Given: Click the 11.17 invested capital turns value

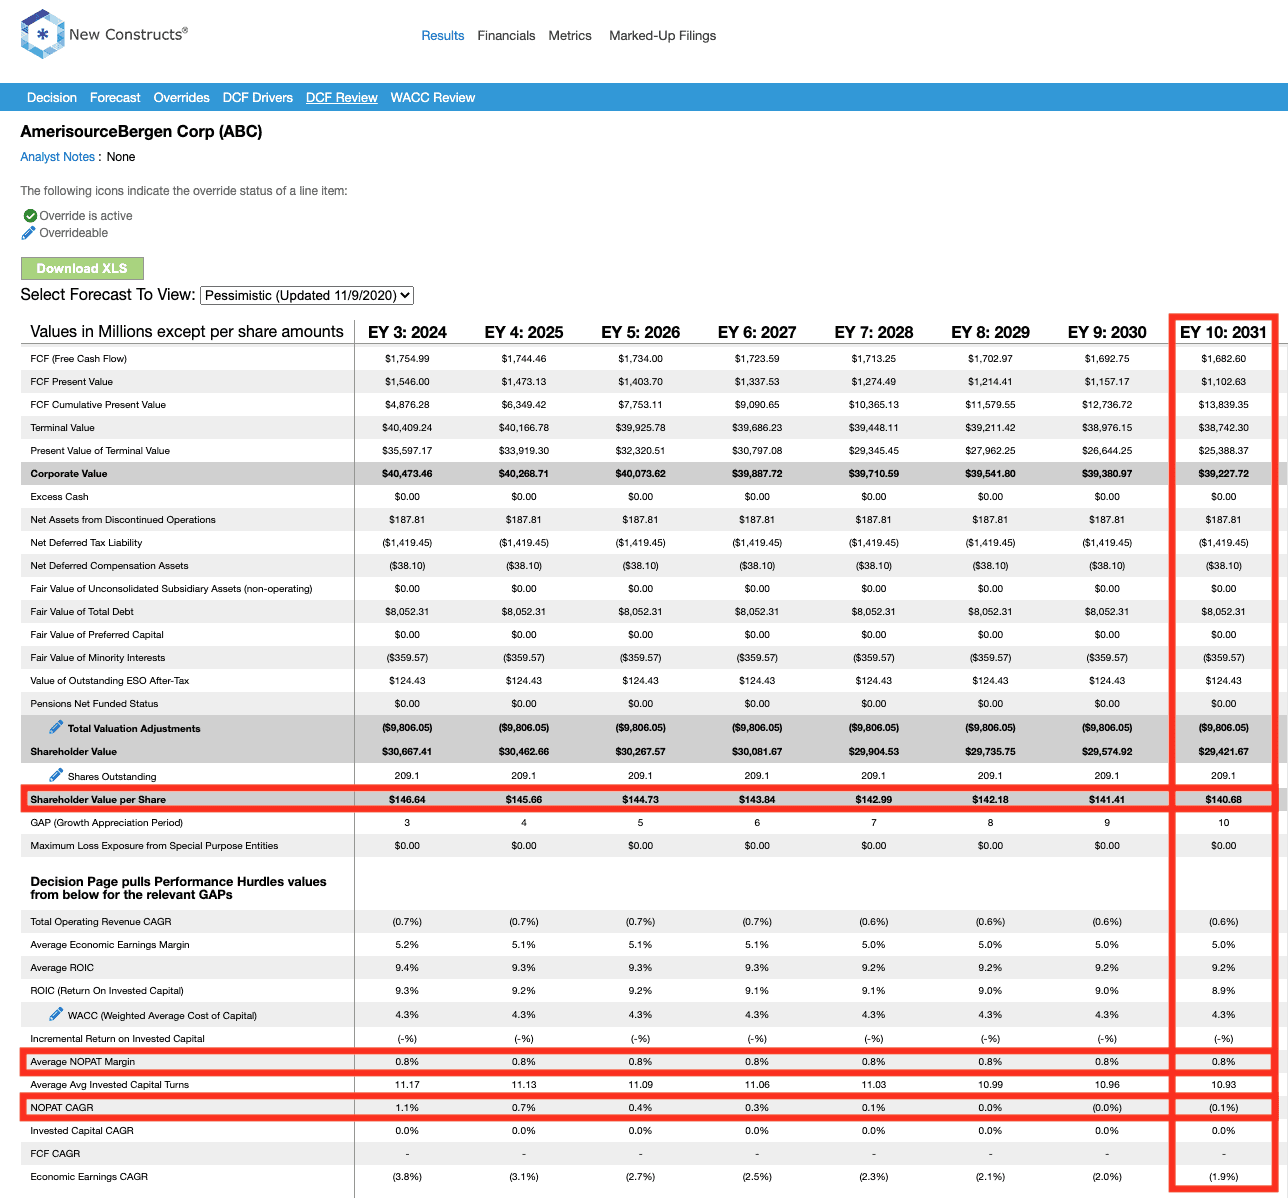Looking at the screenshot, I should [x=407, y=1084].
